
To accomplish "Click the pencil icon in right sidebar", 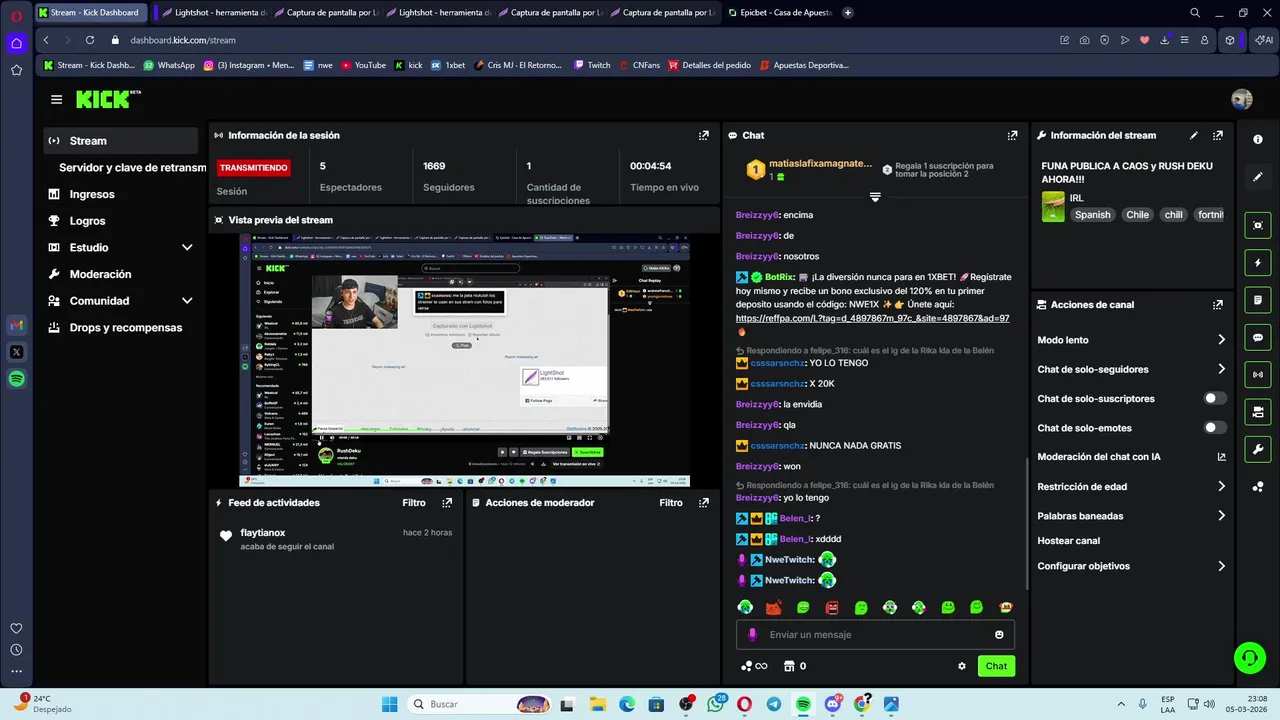I will (1258, 177).
